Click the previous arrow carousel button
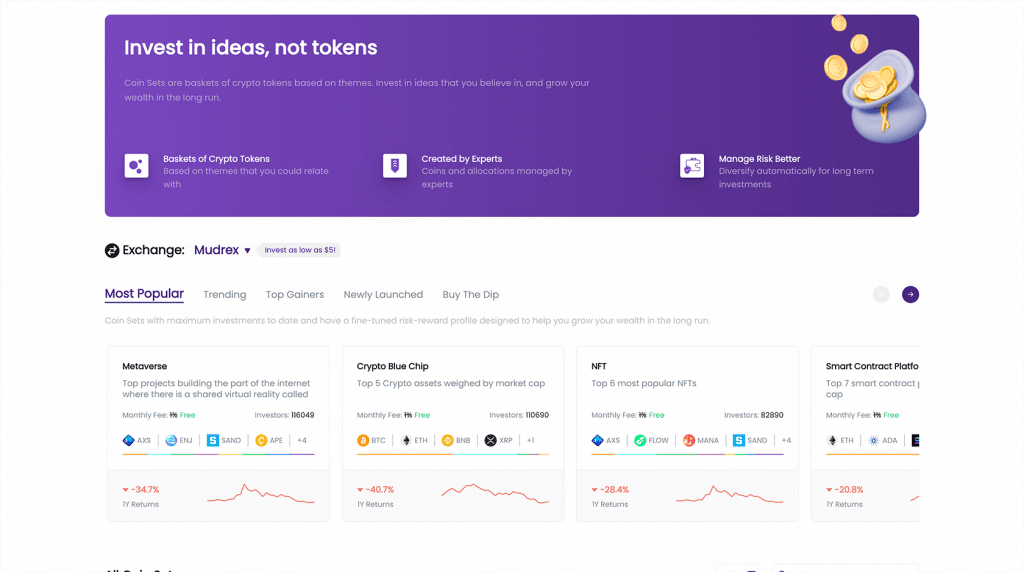1024x572 pixels. [x=881, y=294]
